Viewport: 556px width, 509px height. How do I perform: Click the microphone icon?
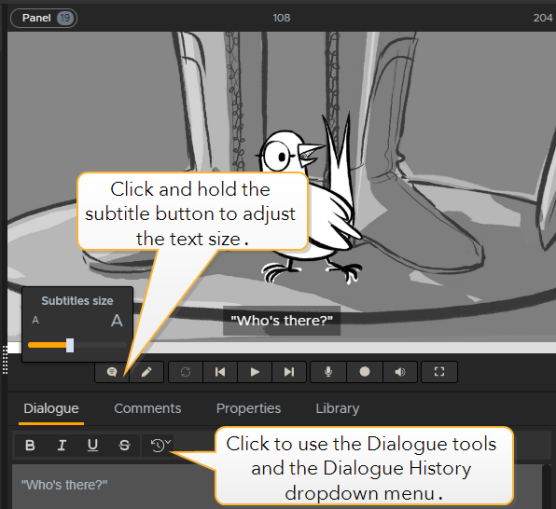tap(328, 372)
